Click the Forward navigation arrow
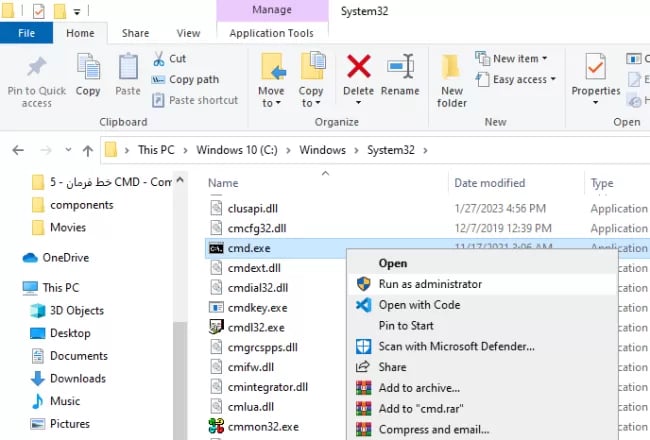 46,150
